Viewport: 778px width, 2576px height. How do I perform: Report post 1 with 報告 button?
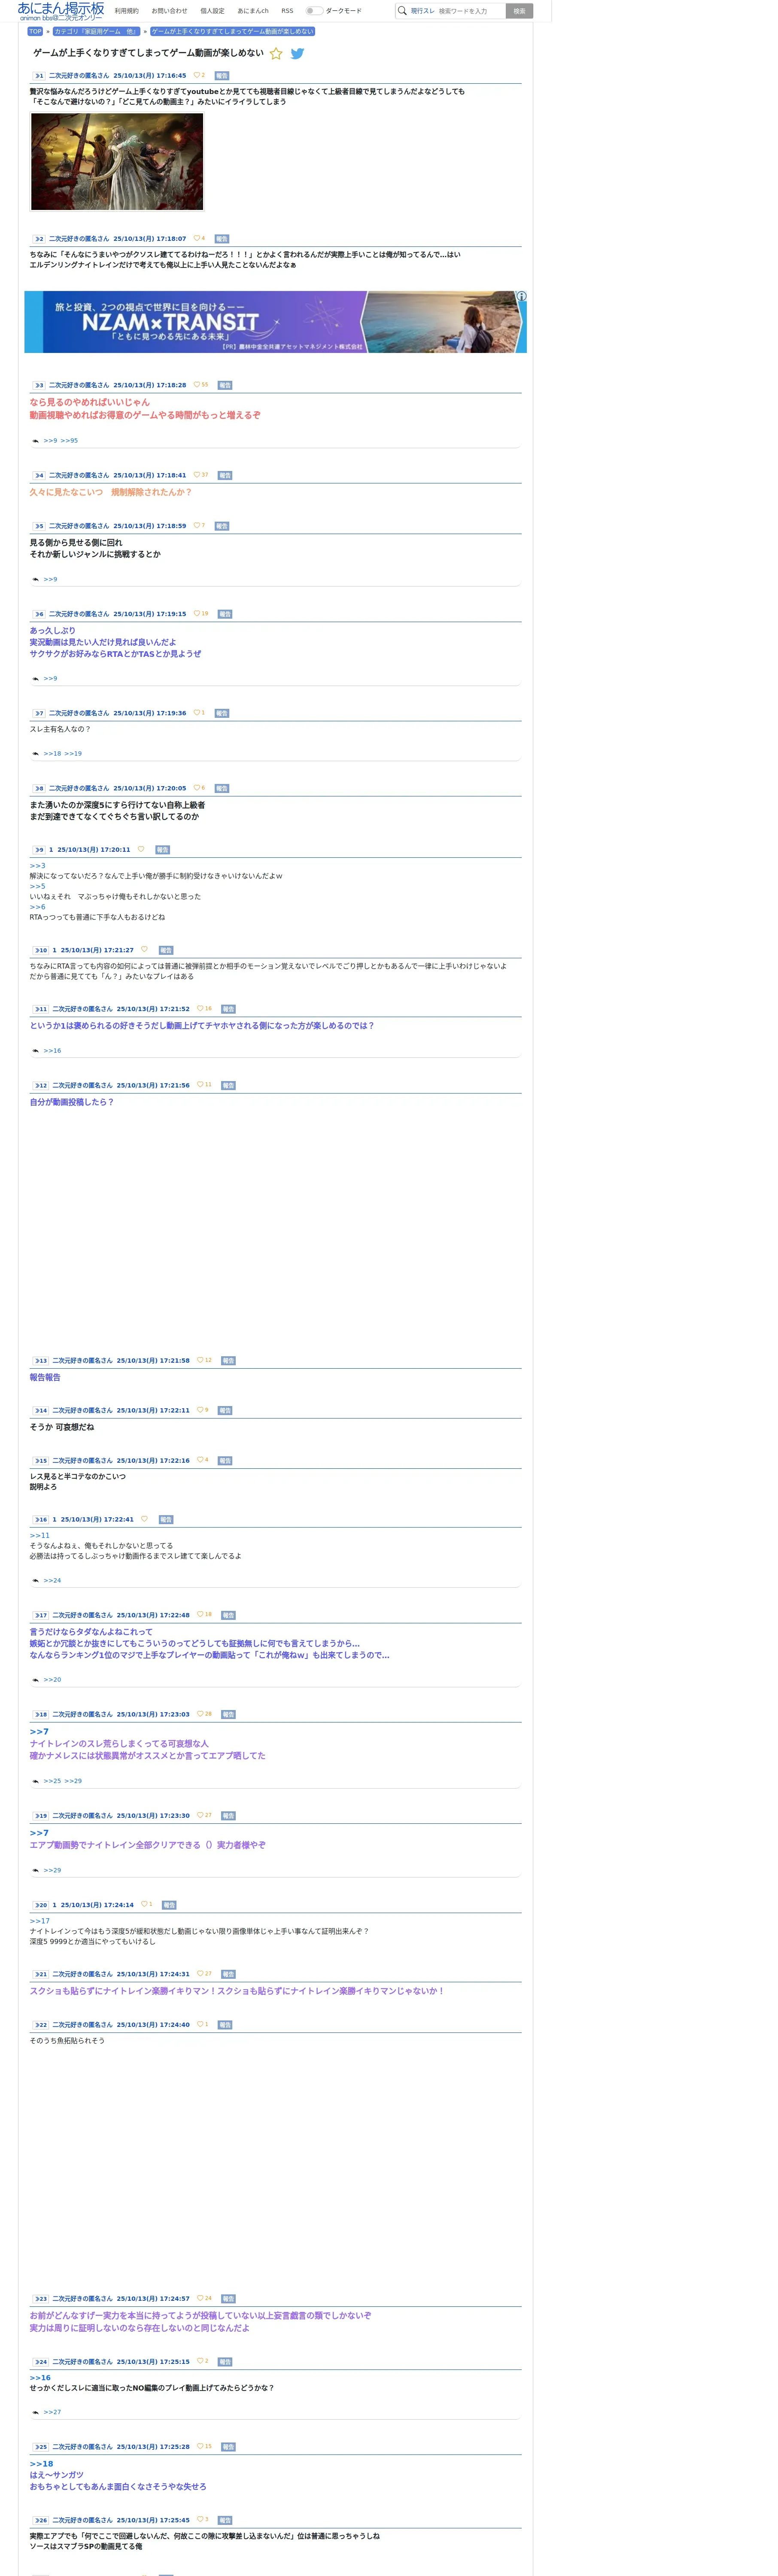(x=222, y=75)
